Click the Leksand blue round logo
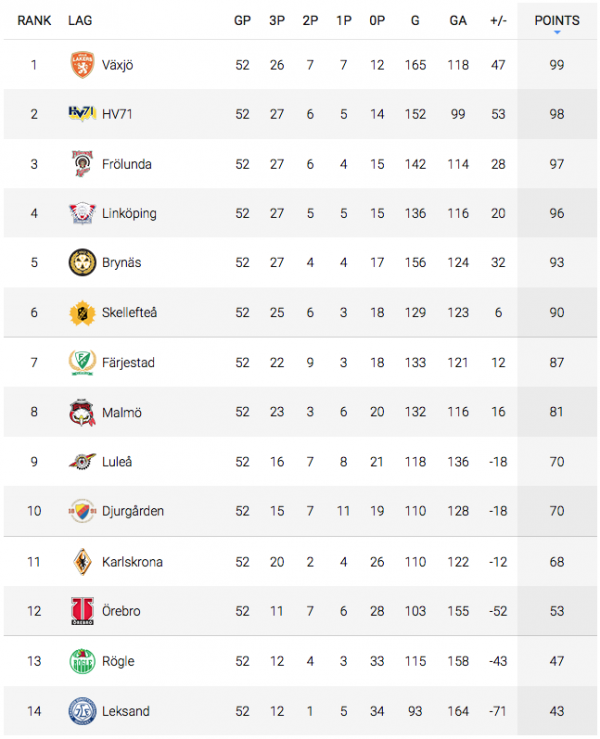 coord(82,711)
